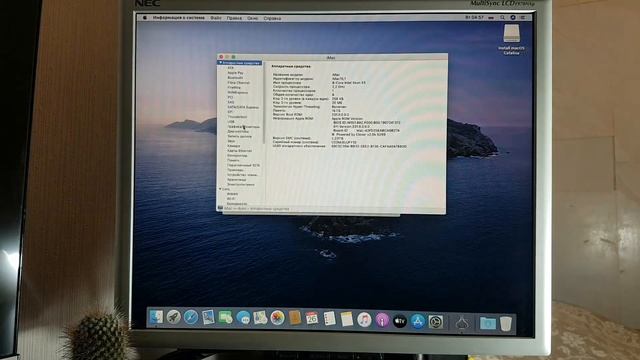The width and height of the screenshot is (640, 360).
Task: Open the Apple menu
Action: click(144, 18)
